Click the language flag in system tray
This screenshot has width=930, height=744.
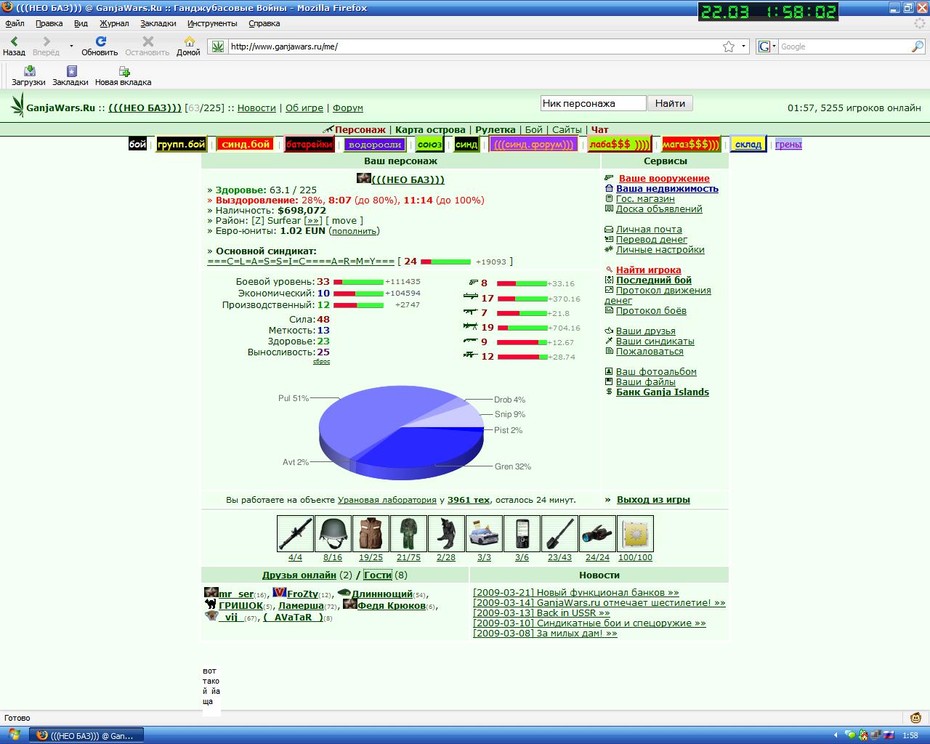[x=888, y=736]
